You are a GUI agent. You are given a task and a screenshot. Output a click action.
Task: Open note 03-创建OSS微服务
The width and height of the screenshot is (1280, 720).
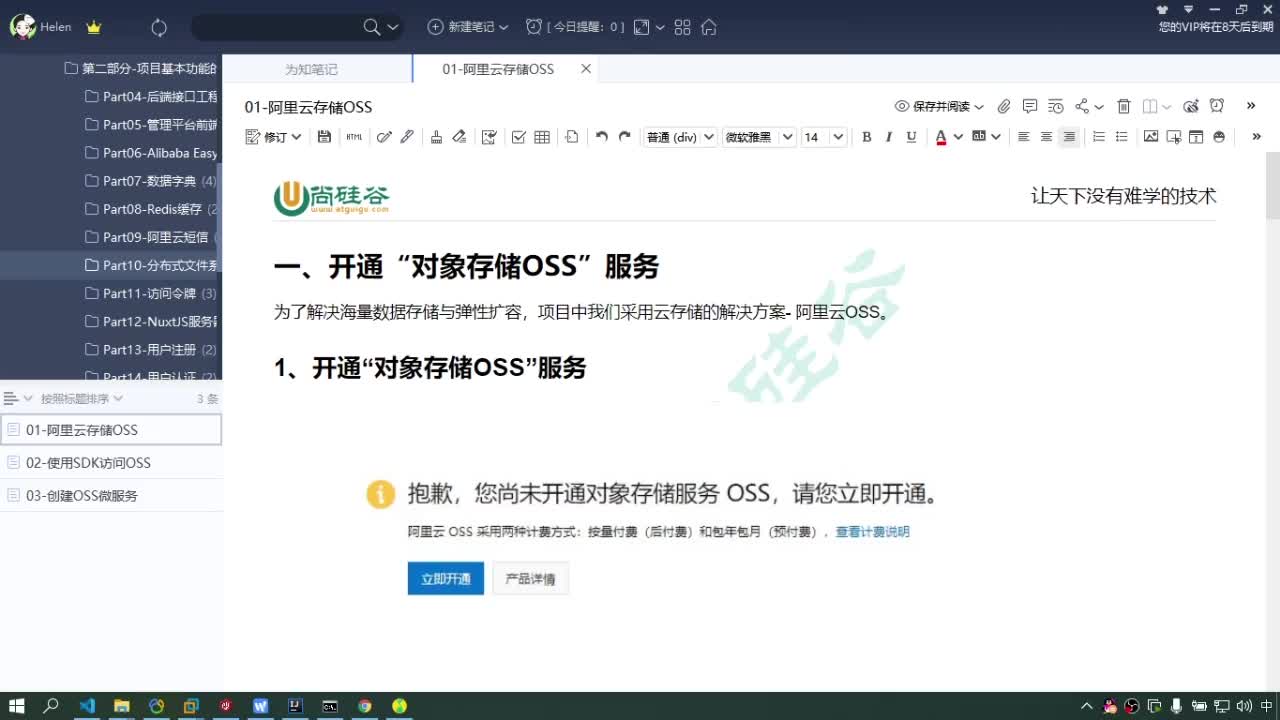(x=111, y=495)
